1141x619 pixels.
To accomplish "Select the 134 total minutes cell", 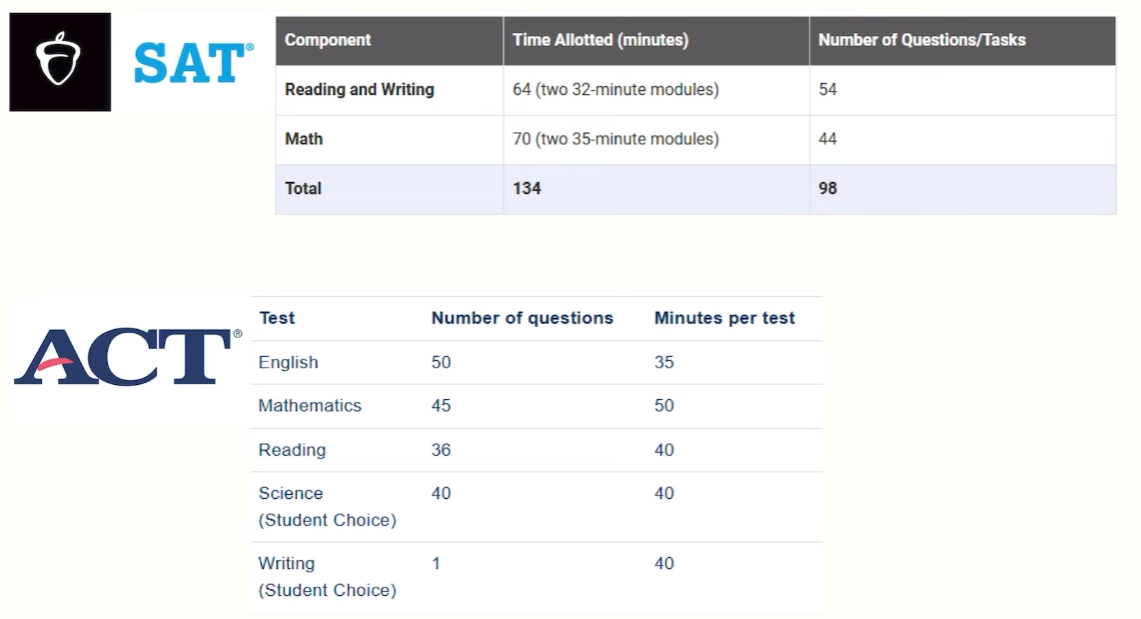I will [x=527, y=188].
